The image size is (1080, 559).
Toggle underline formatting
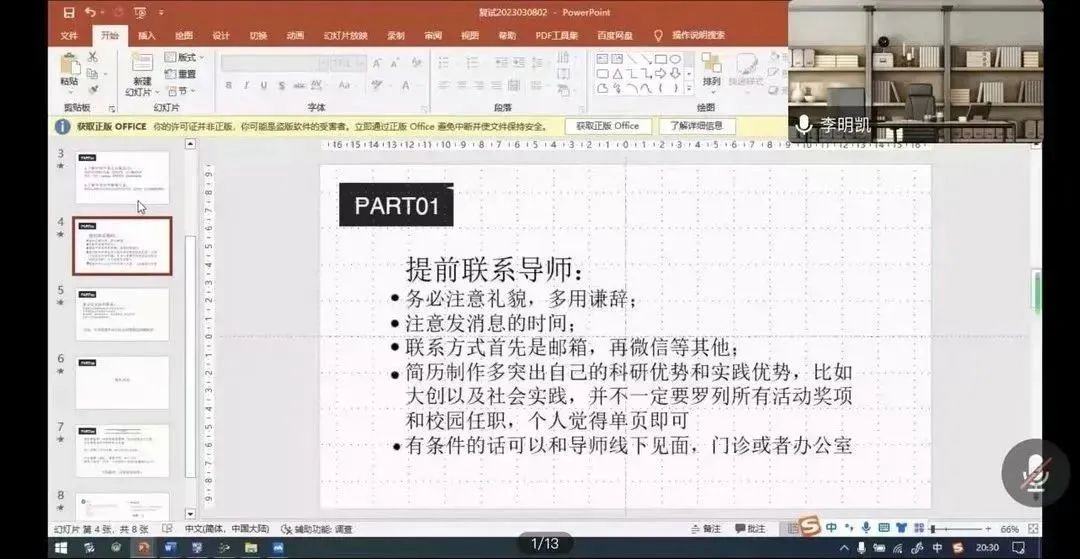264,85
